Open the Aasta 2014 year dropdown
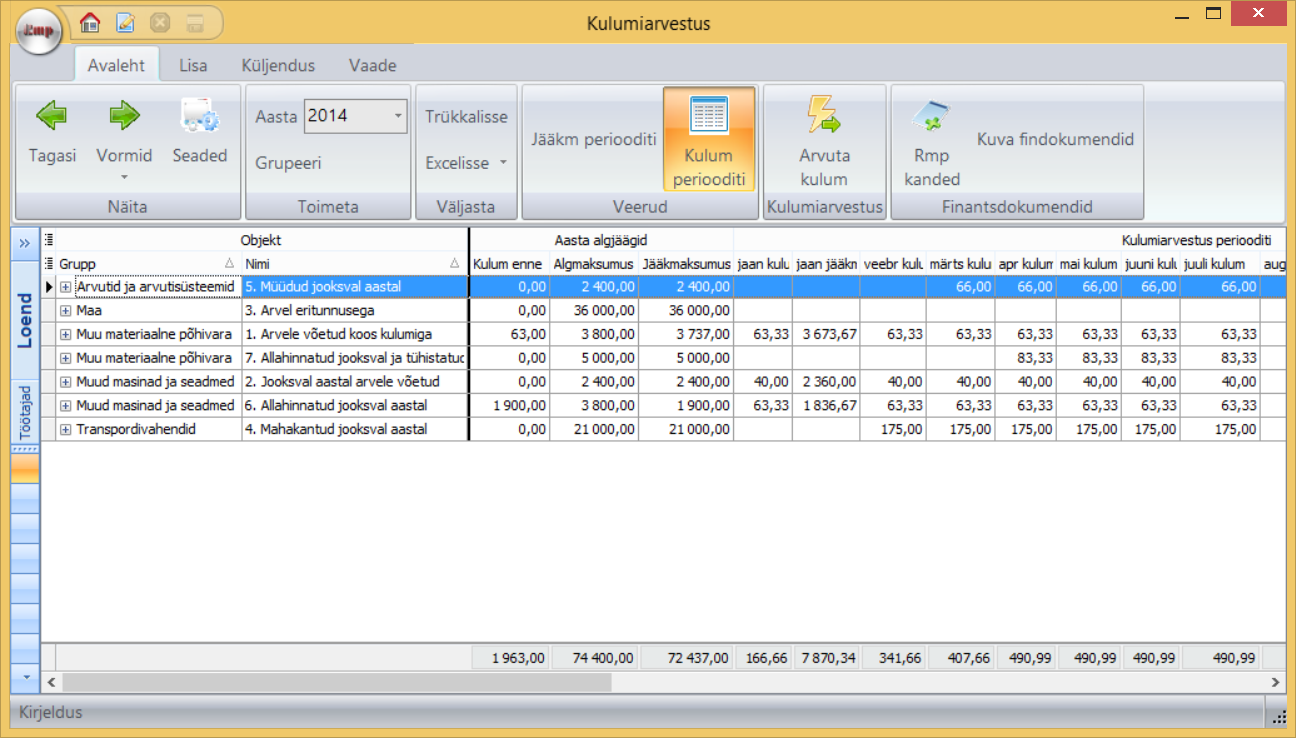 pos(398,116)
